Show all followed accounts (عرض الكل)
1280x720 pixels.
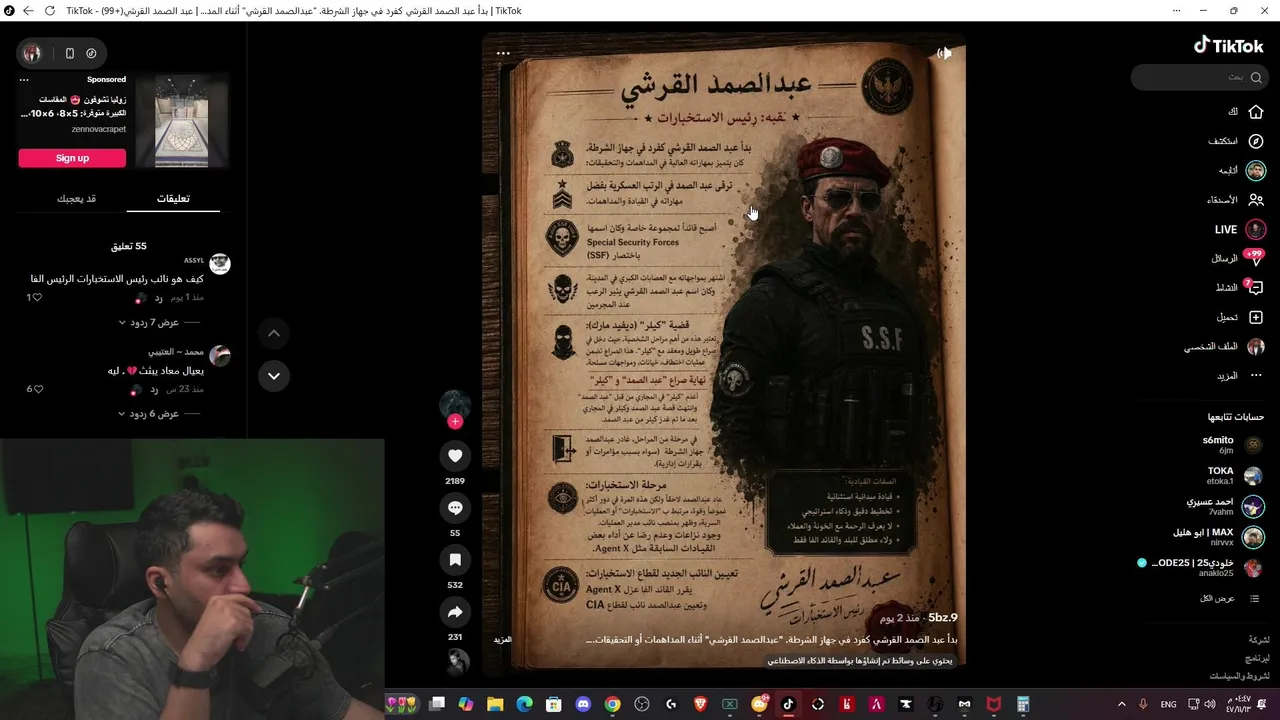tap(1217, 598)
